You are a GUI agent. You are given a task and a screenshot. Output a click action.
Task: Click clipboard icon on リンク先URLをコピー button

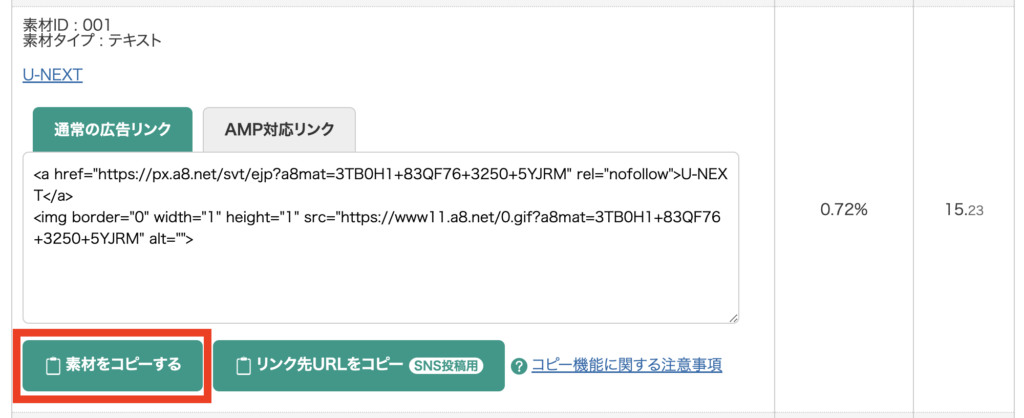click(x=243, y=366)
